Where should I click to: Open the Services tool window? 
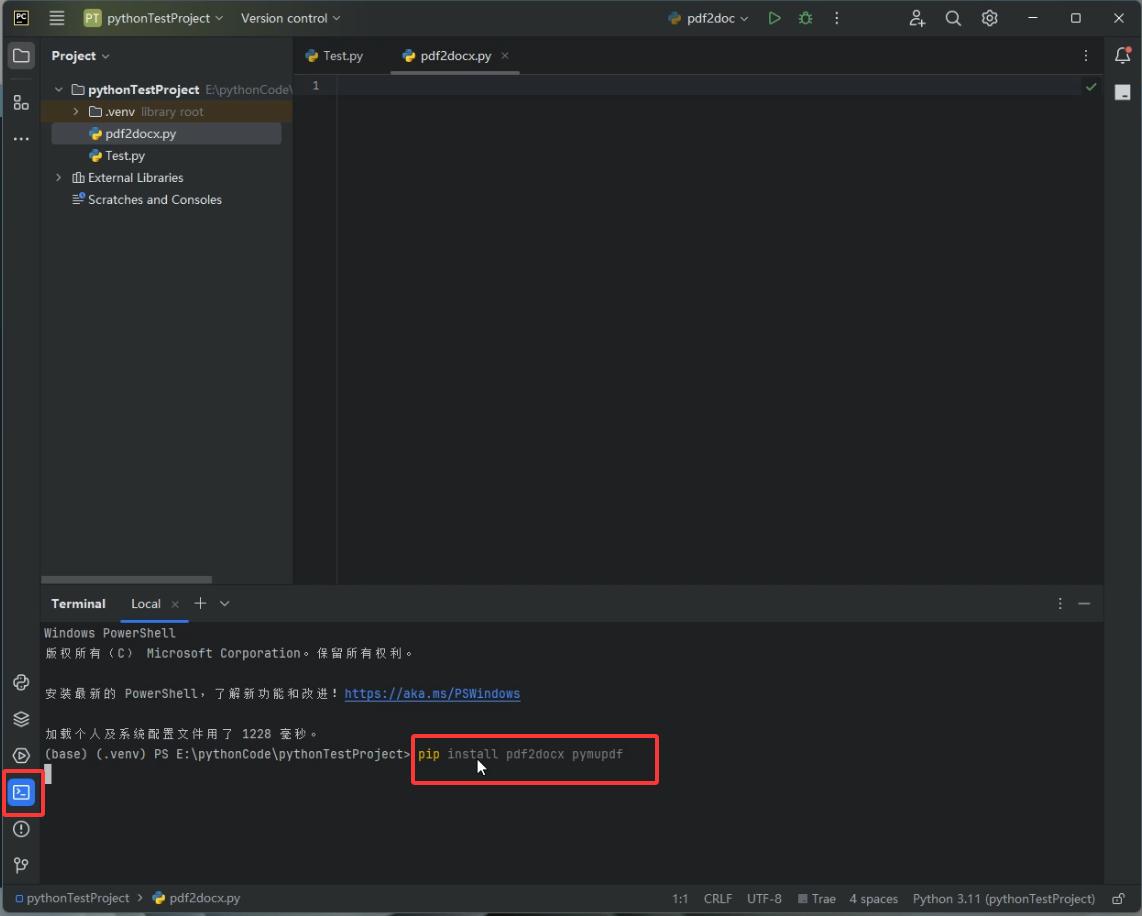pyautogui.click(x=21, y=755)
